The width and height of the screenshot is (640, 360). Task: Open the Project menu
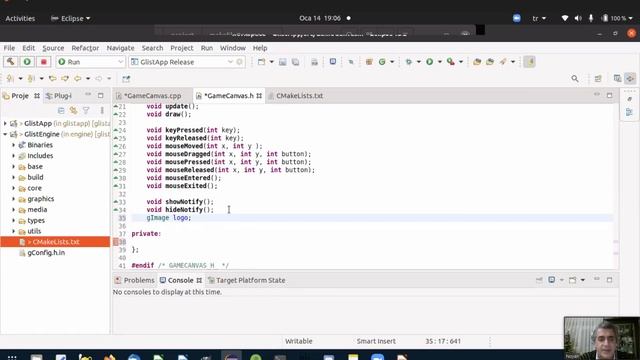click(182, 48)
